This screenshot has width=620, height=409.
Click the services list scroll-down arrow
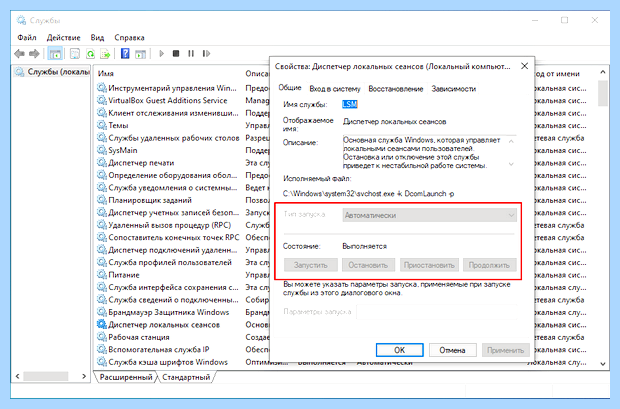[603, 364]
